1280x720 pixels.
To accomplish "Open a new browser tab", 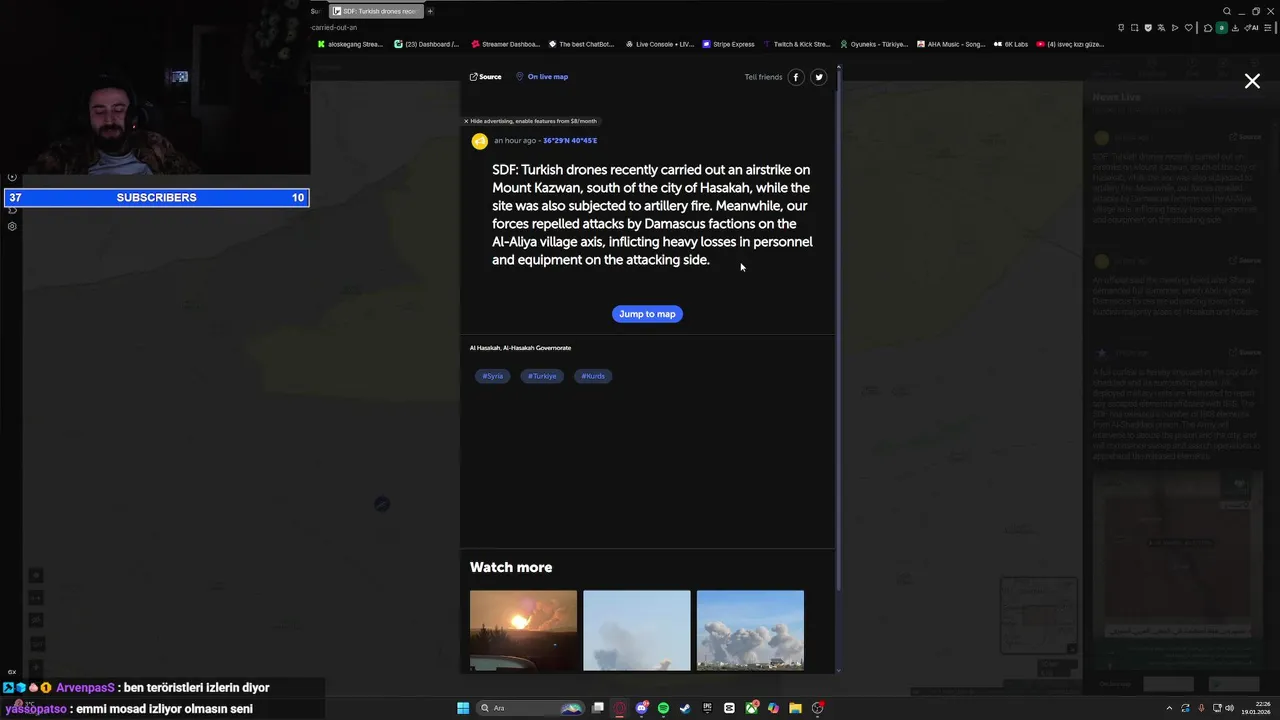I will pos(430,11).
